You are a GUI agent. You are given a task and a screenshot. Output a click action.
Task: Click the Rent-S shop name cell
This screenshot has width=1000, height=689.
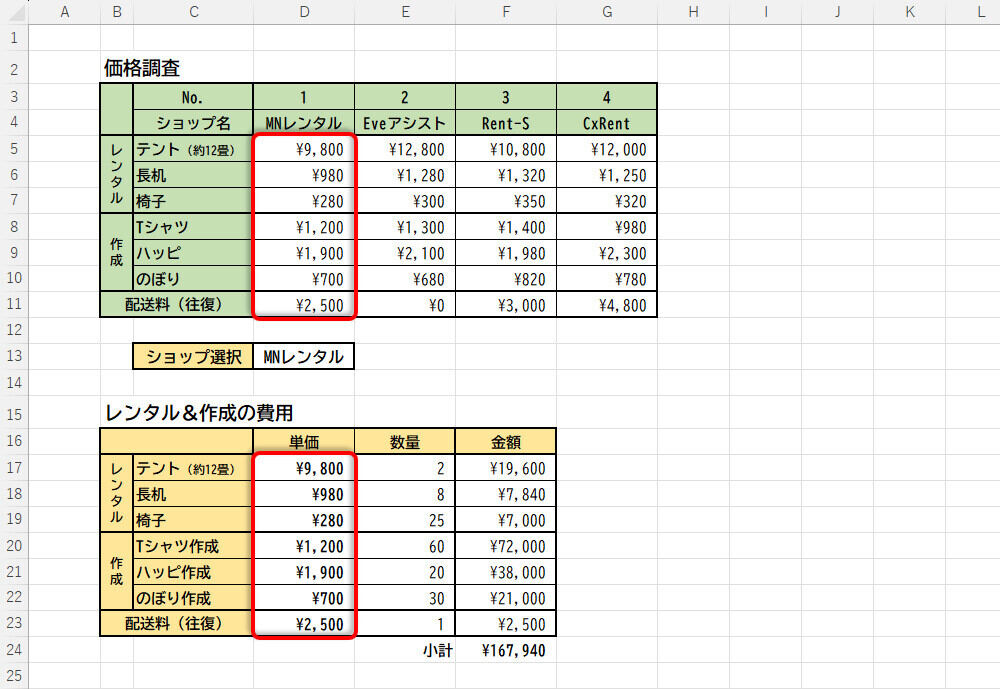click(x=505, y=123)
